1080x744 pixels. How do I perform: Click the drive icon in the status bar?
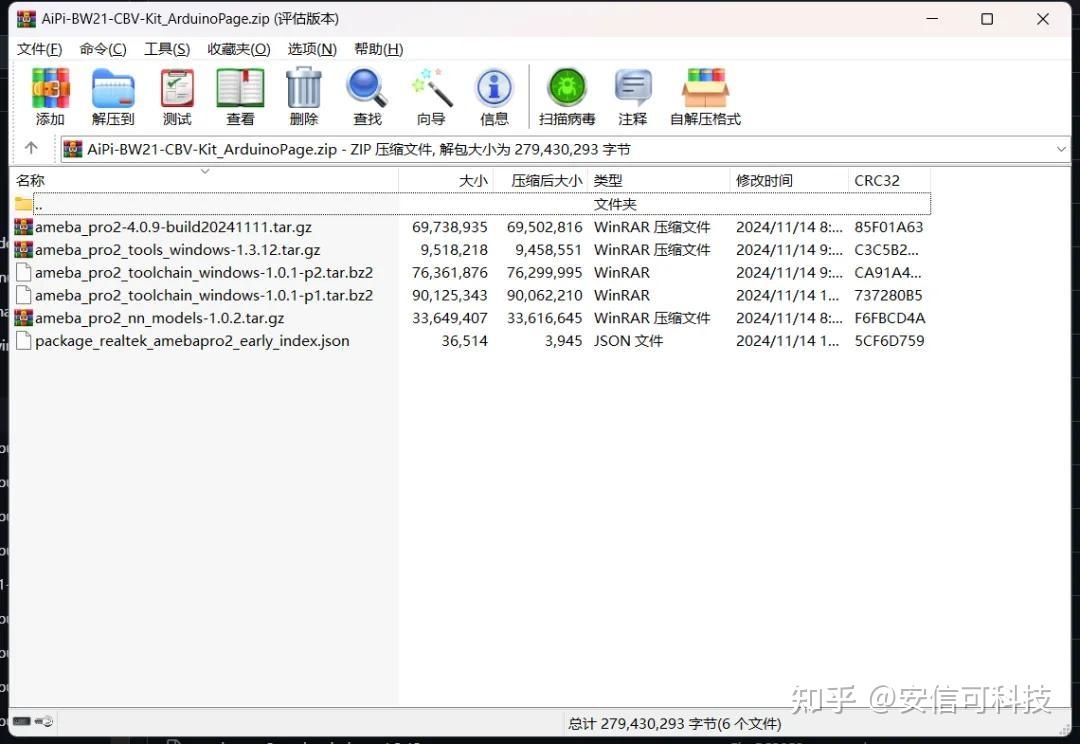pos(22,721)
